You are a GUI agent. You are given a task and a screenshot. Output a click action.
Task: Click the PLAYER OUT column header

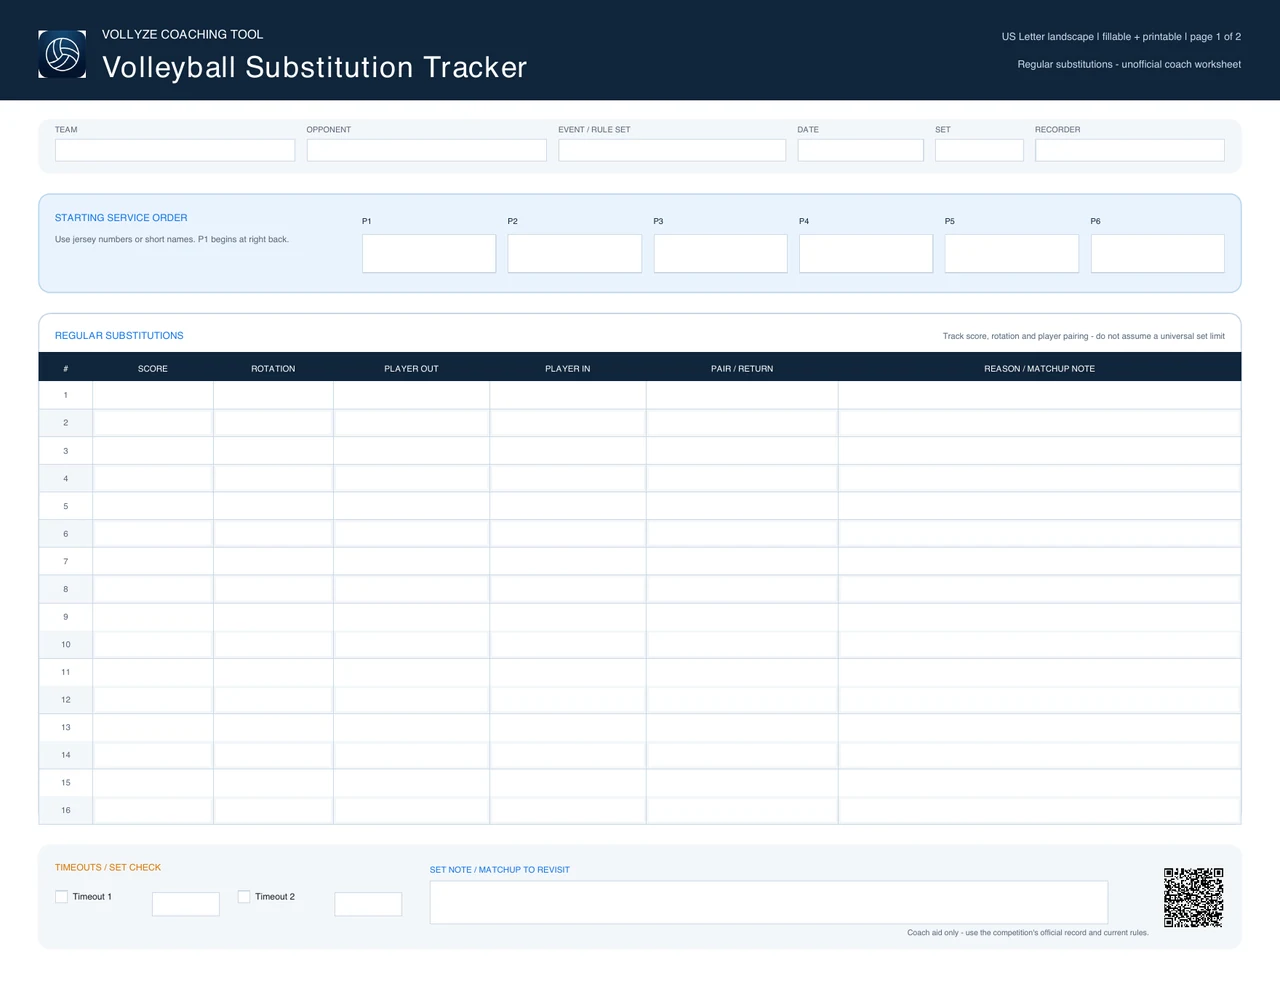click(x=411, y=369)
